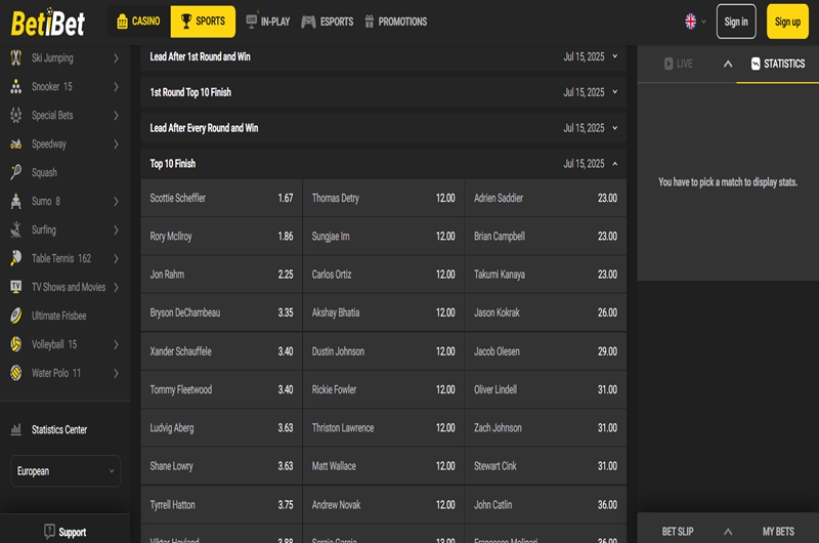Select Dustin Johnson odds 12.00
Screen dimensions: 819x543
click(383, 351)
